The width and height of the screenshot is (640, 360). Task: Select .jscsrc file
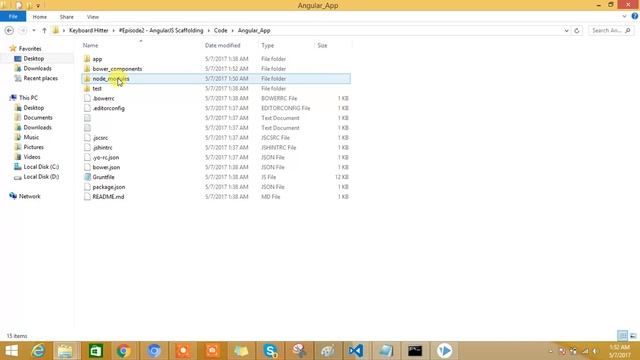point(100,138)
